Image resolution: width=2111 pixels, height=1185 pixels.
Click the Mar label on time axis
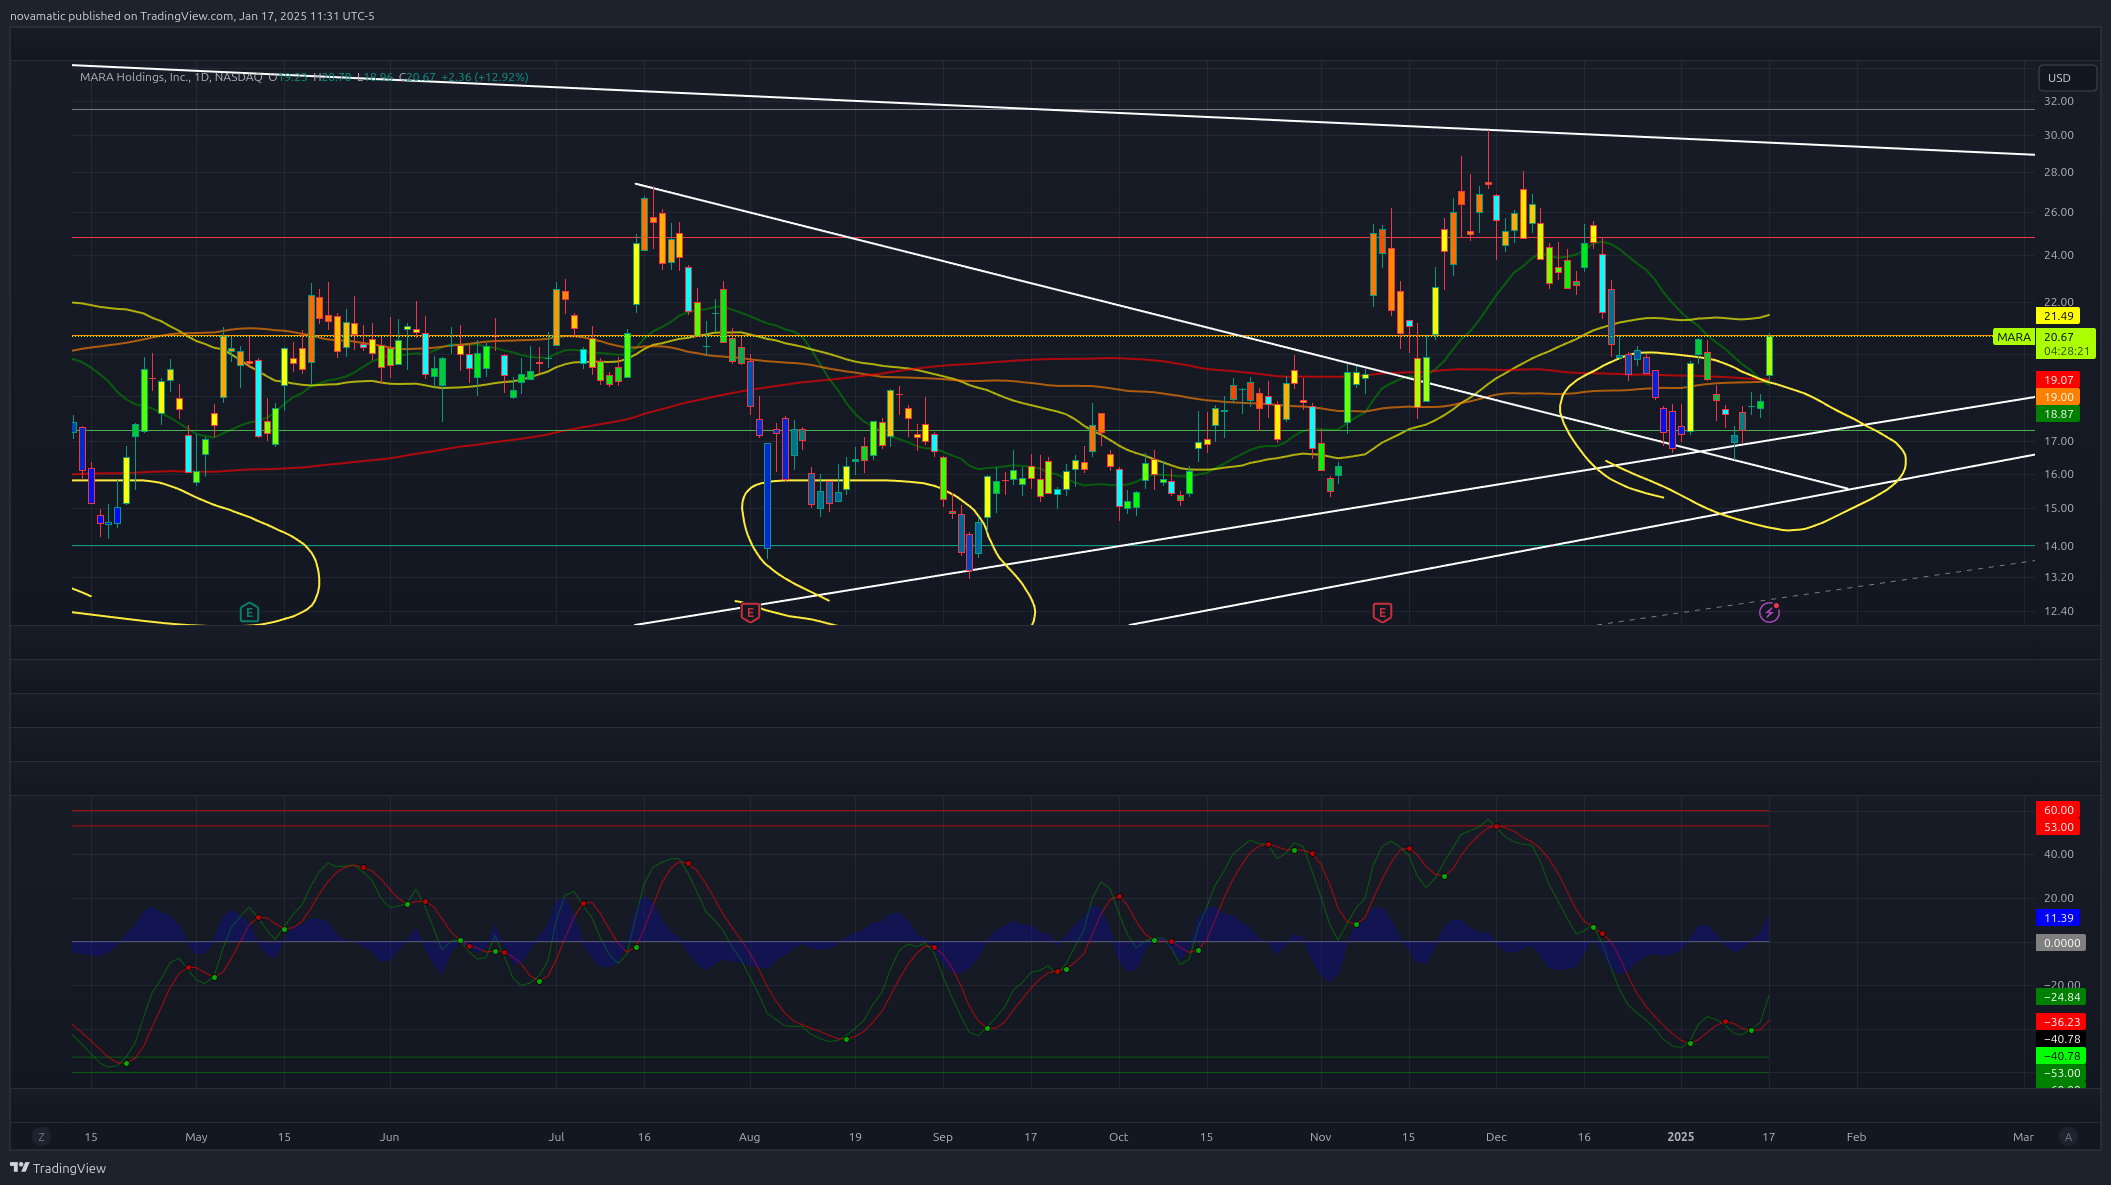2023,1137
